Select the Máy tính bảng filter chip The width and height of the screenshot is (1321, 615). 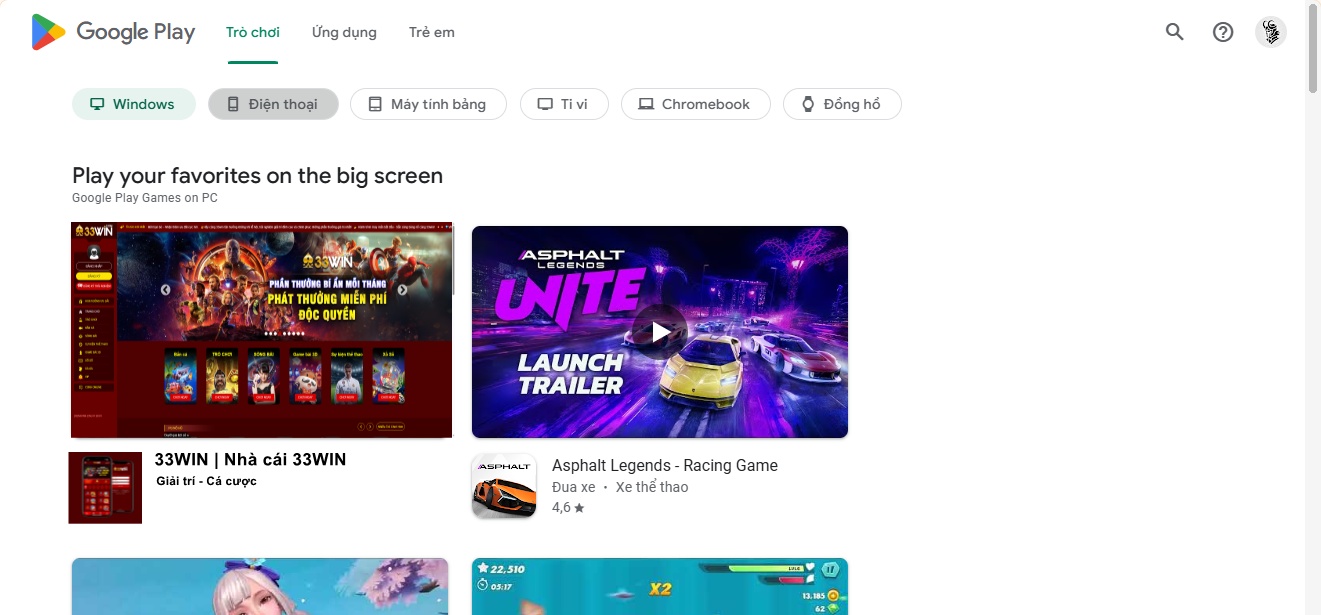click(428, 104)
